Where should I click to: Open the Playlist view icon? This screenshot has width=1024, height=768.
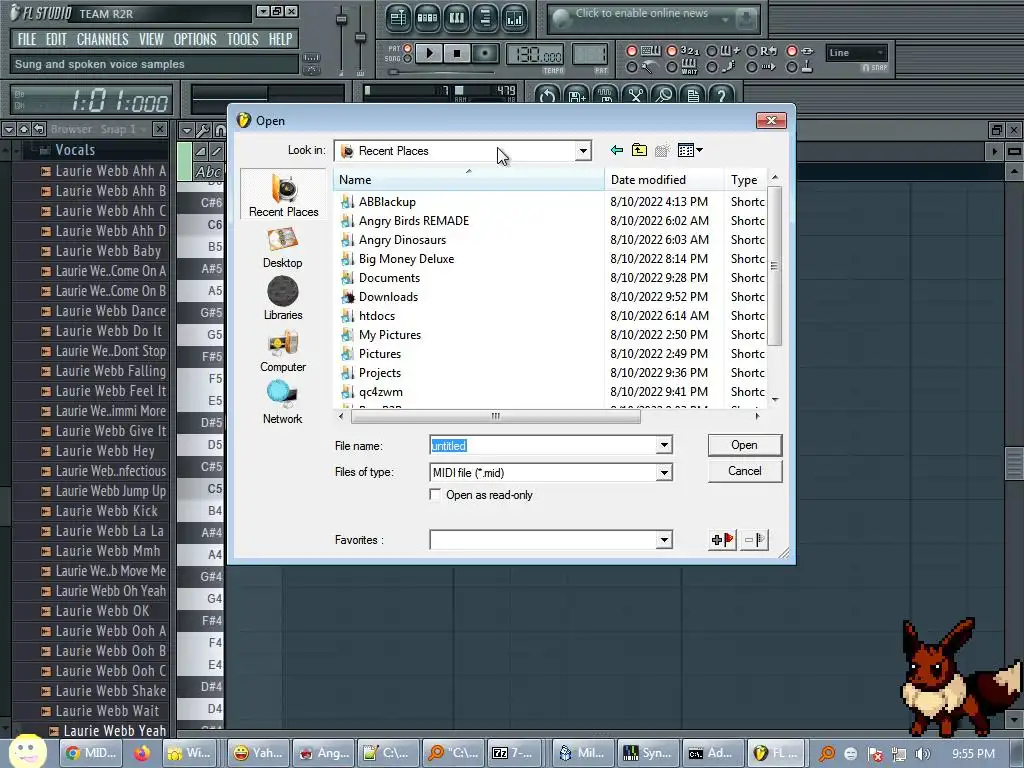point(398,18)
